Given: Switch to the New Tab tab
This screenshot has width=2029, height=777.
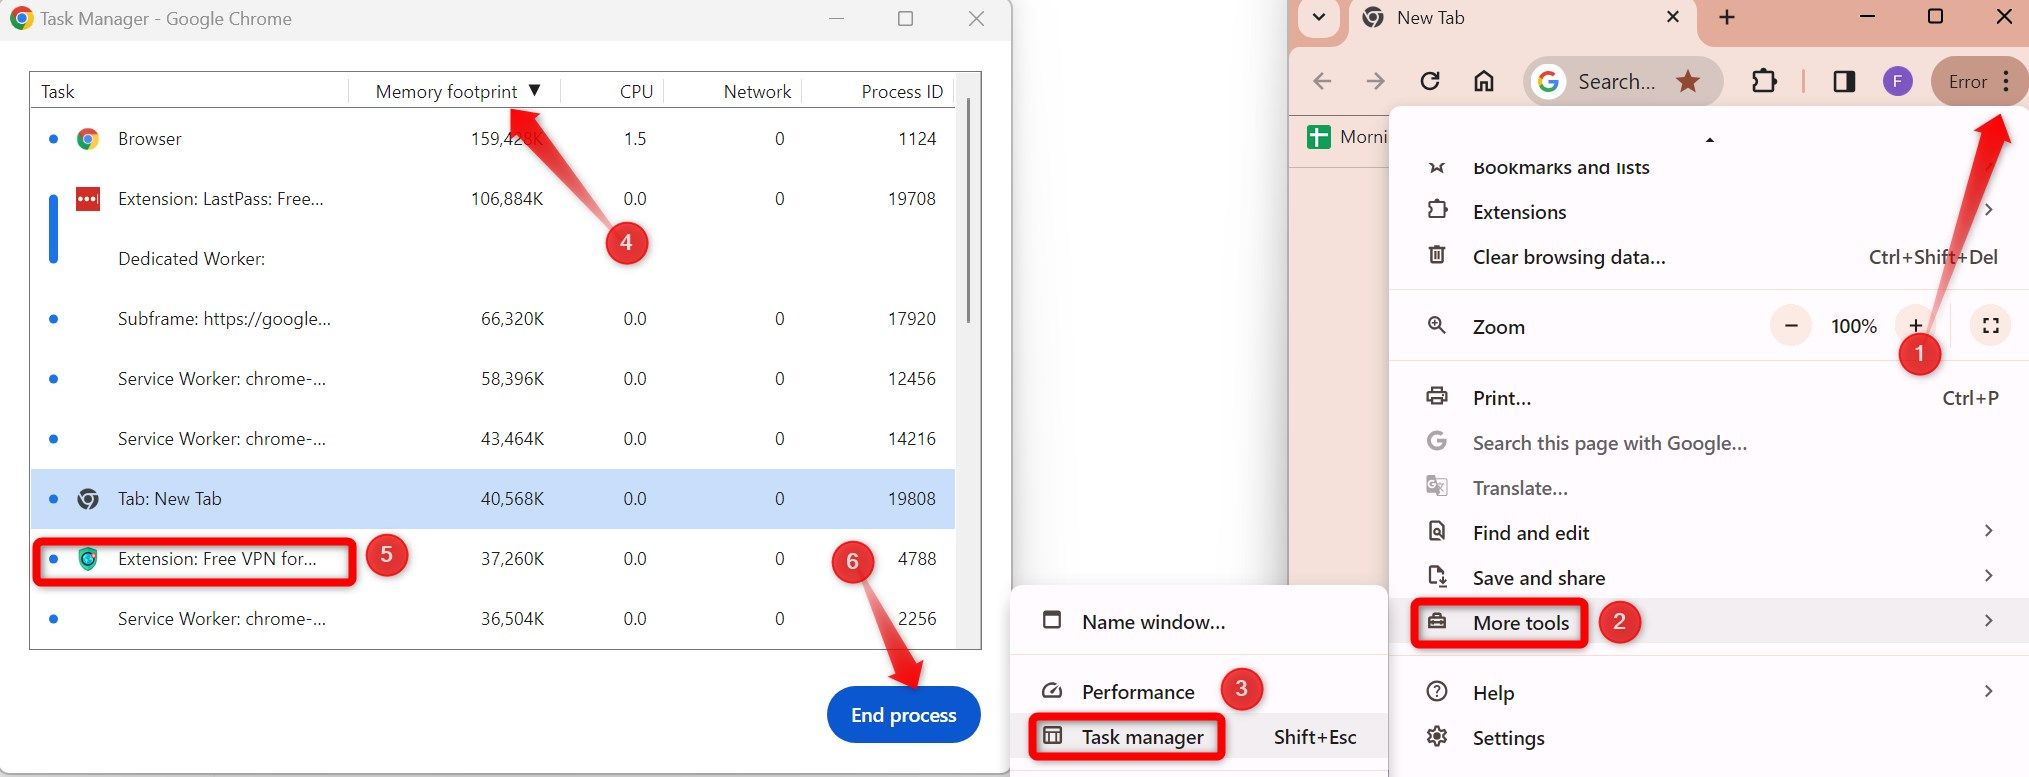Looking at the screenshot, I should tap(1520, 18).
